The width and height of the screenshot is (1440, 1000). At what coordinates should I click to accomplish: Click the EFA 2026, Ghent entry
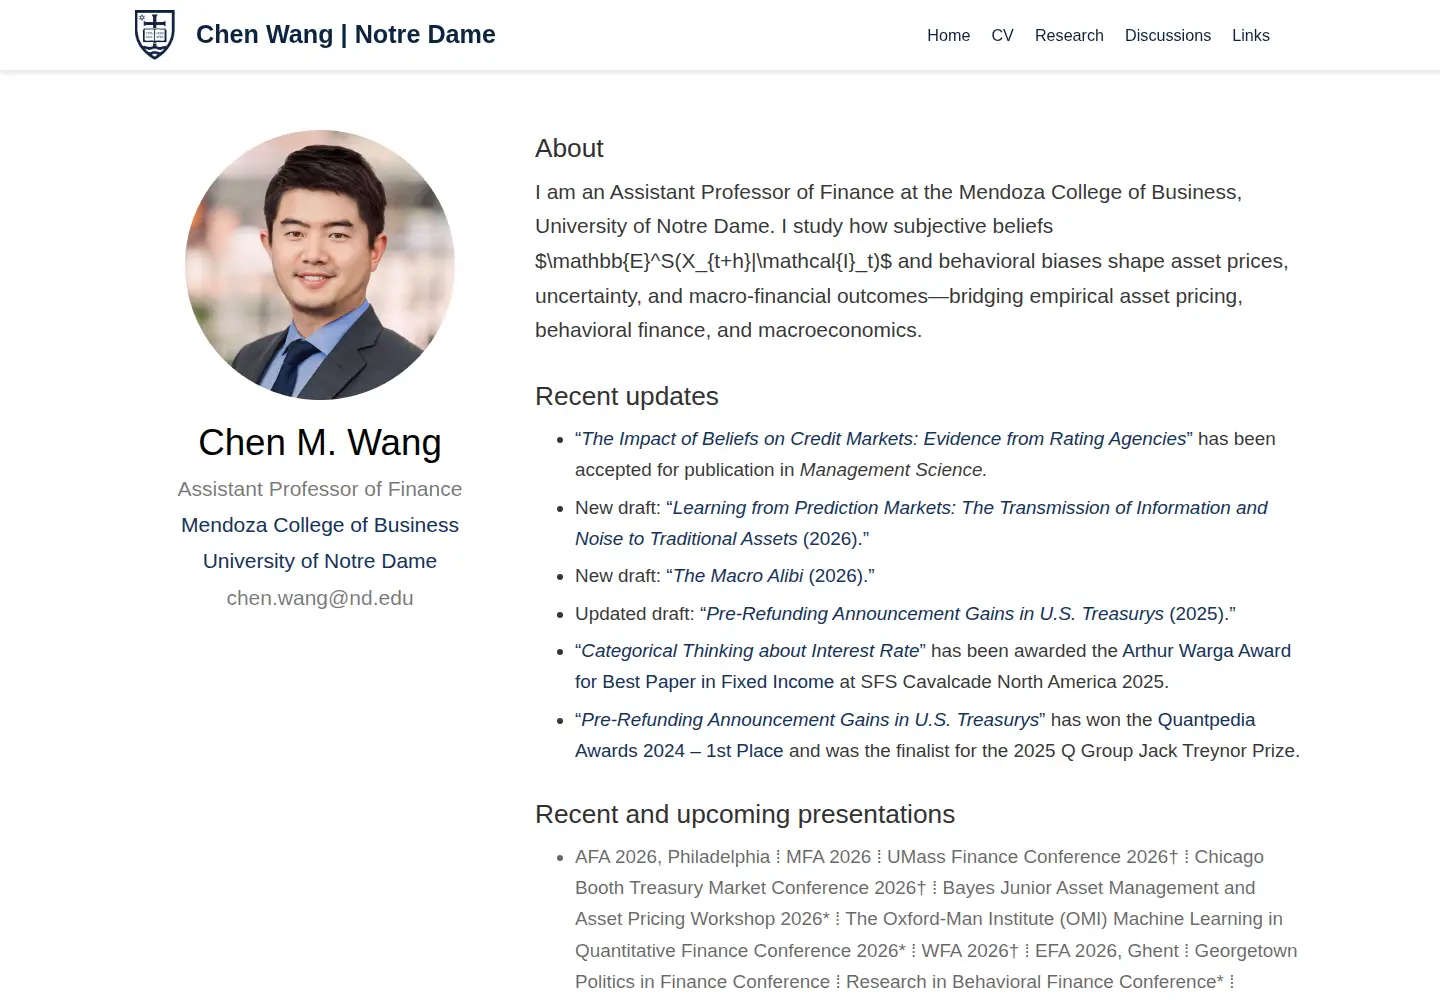pos(1107,951)
